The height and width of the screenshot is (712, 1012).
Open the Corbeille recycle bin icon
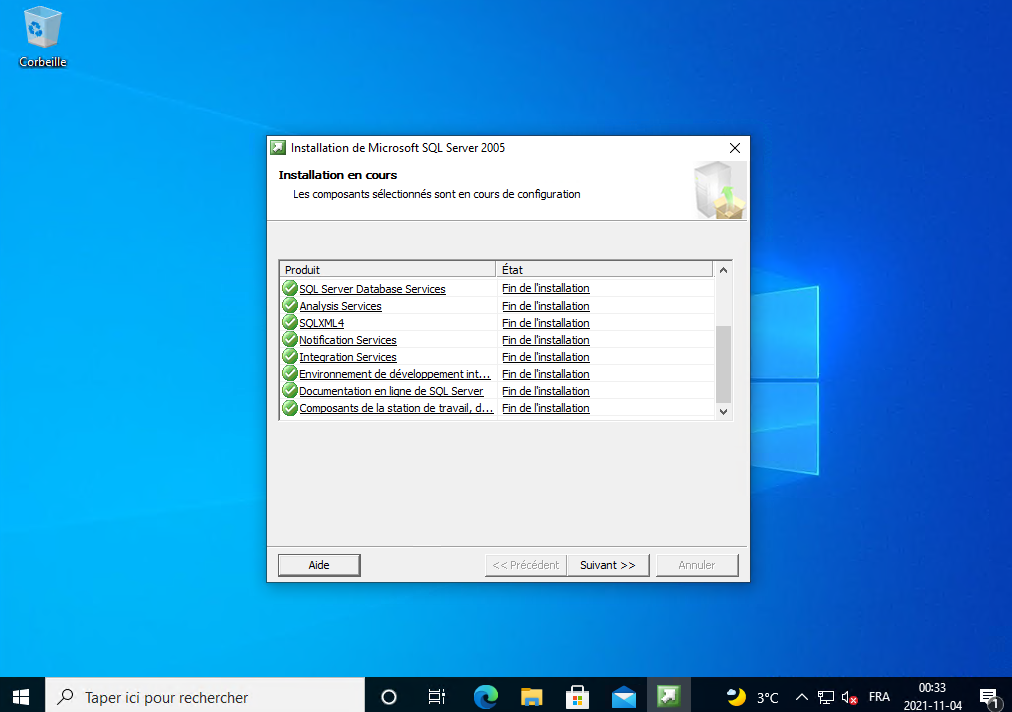point(42,36)
